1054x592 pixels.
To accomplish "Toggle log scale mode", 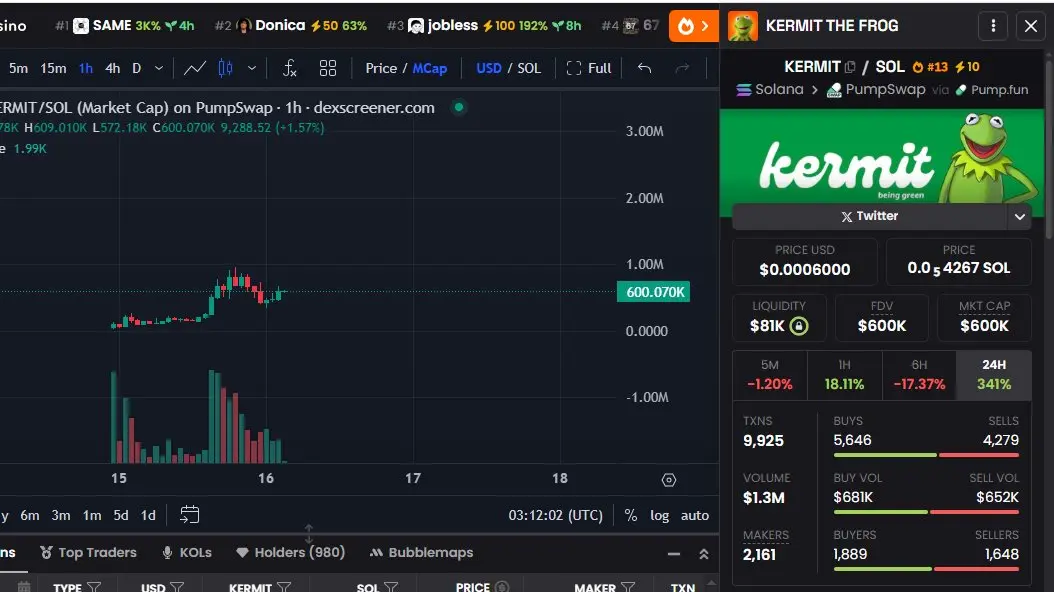I will coord(659,515).
